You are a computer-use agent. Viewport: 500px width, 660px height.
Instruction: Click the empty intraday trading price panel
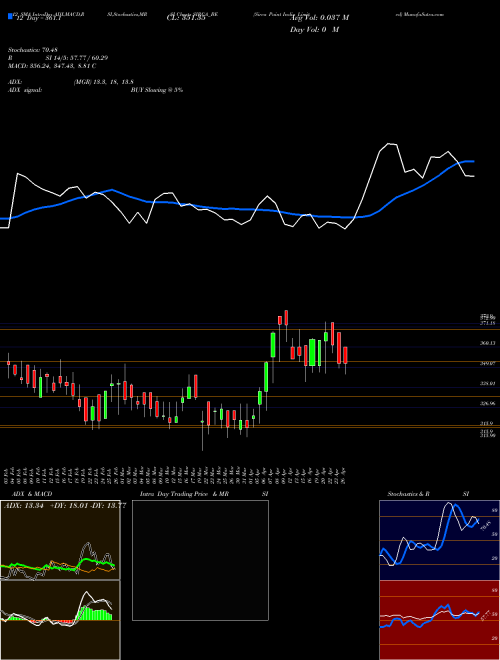tap(200, 560)
